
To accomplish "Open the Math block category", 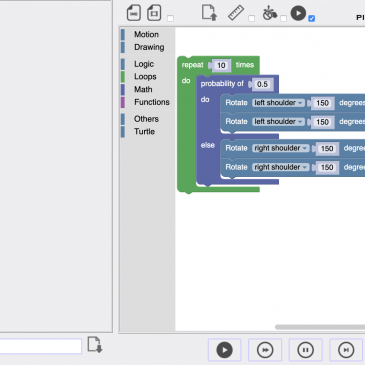I will [x=143, y=89].
